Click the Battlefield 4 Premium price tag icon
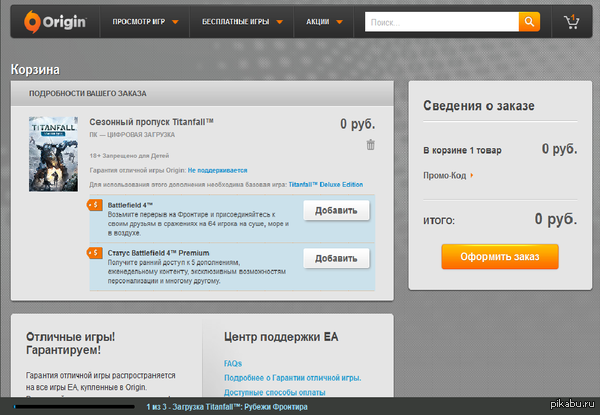Screen dimensions: 600x415 [x=95, y=253]
